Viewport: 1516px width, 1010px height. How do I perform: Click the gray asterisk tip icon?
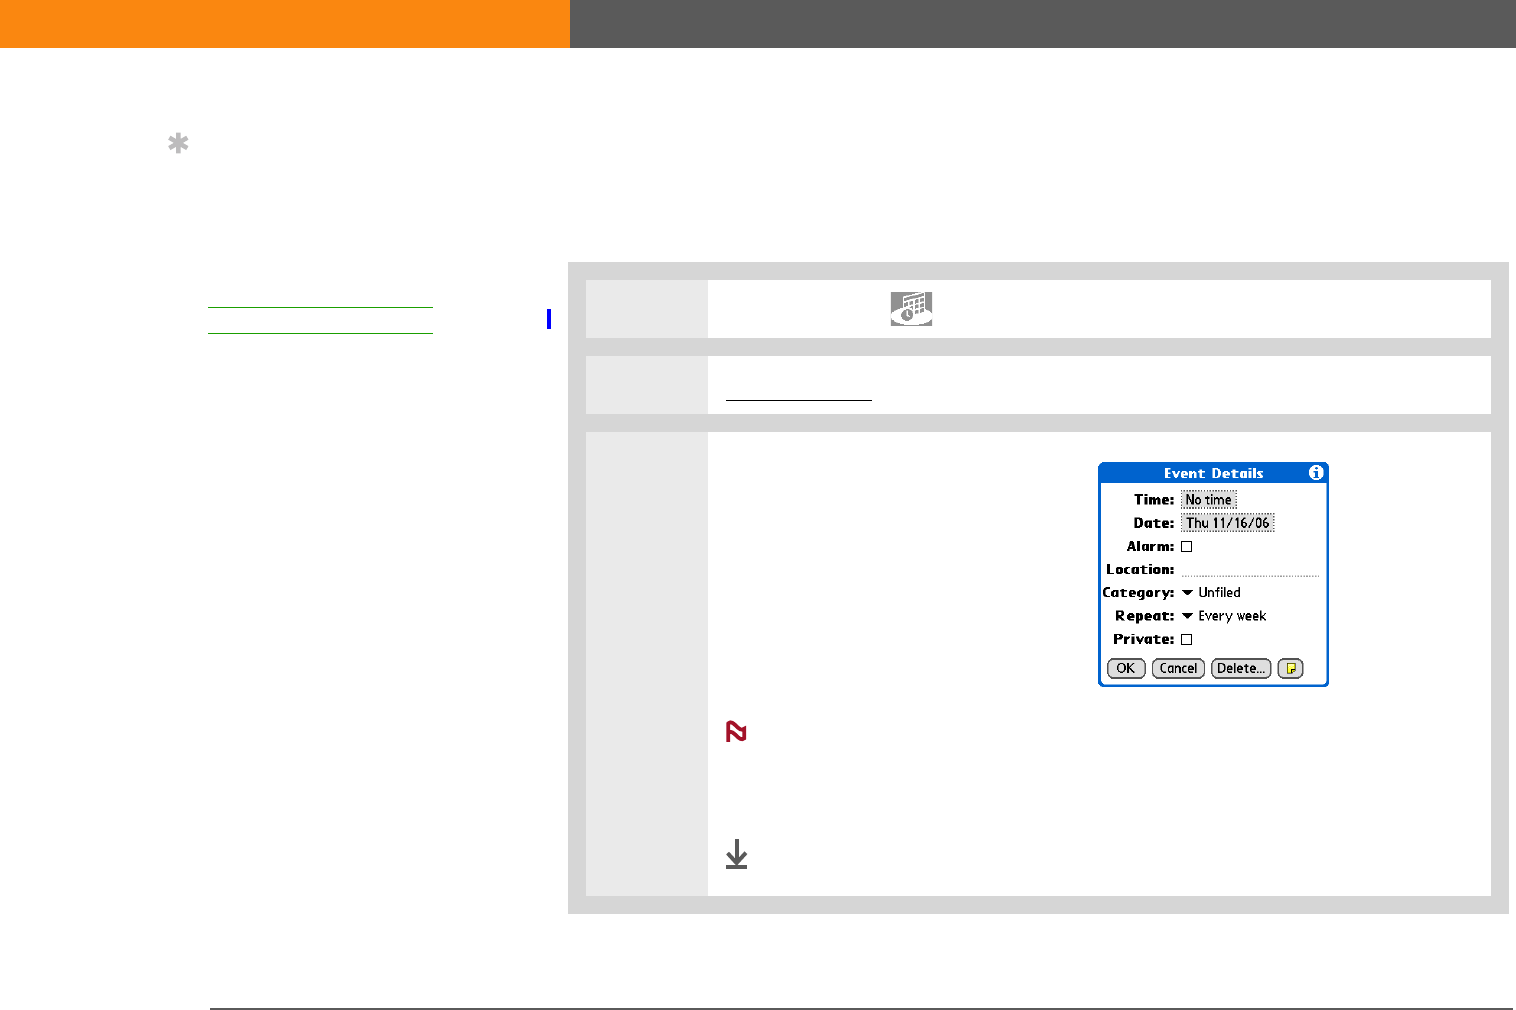pos(178,145)
